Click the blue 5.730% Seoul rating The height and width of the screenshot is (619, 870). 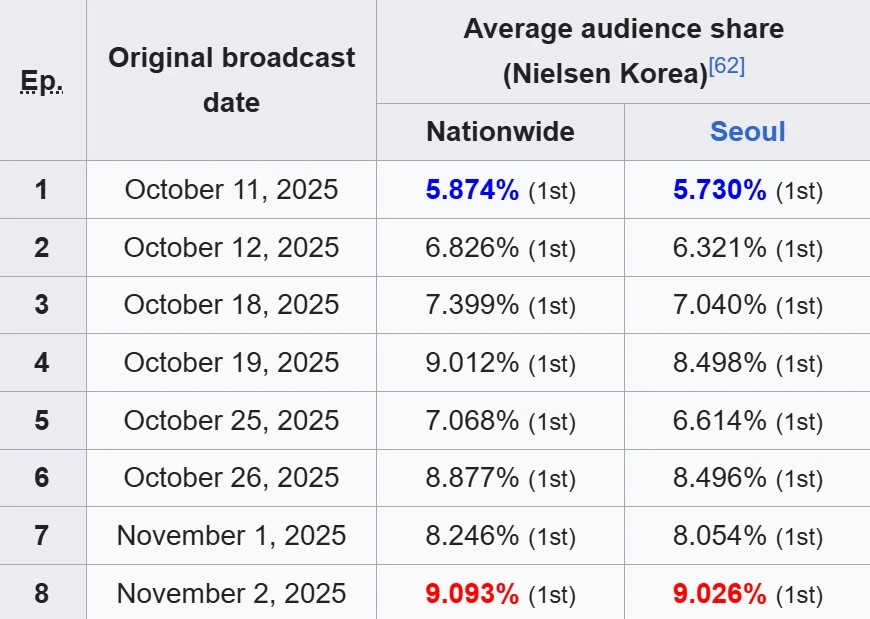719,190
